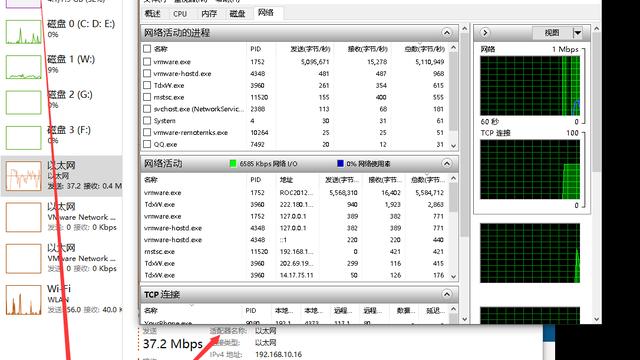Check the TdxW.exe process checkbox

(147, 85)
